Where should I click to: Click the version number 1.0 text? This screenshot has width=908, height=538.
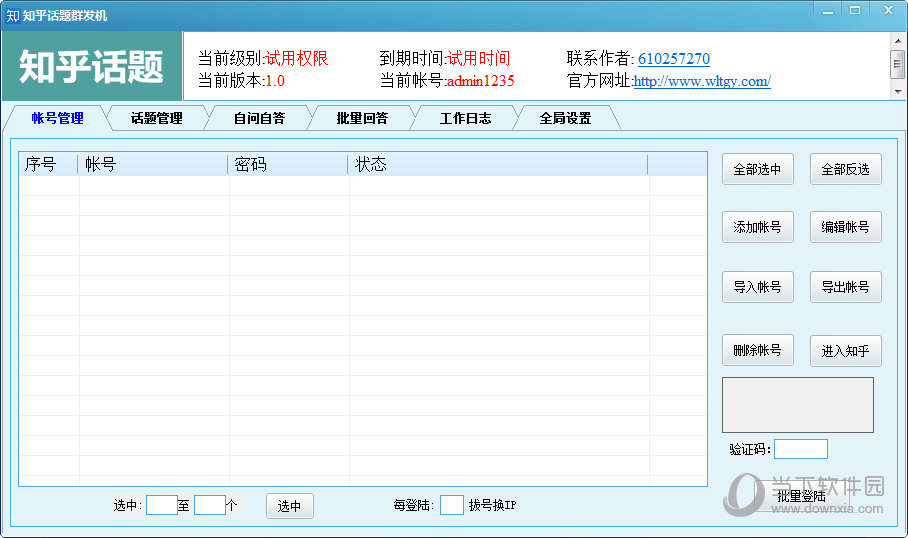point(275,81)
